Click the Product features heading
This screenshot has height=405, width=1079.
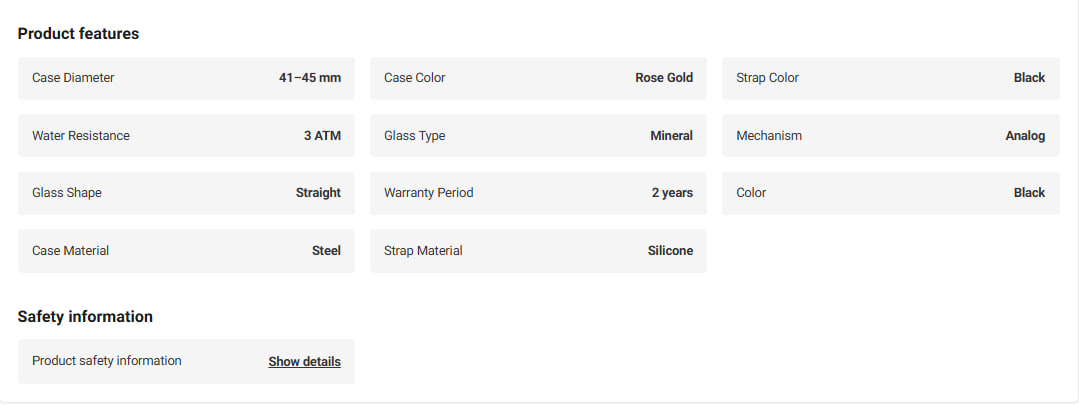78,34
